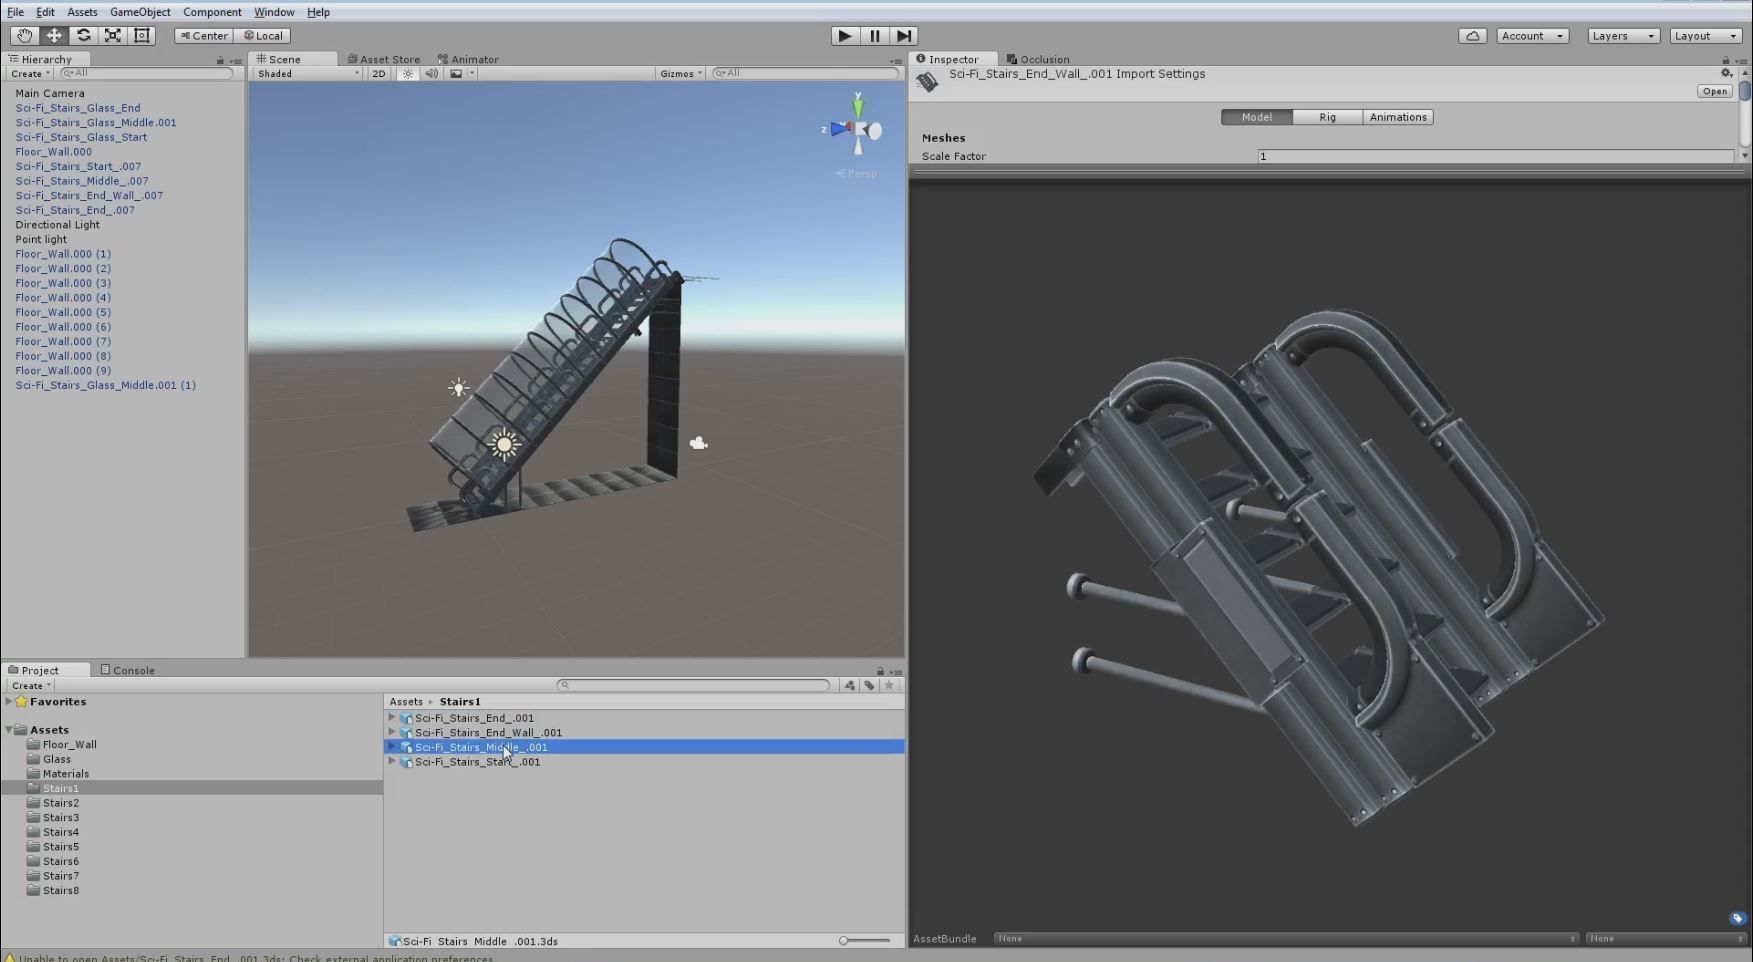Screen dimensions: 1753x962
Task: Toggle the Project panel lock
Action: (880, 671)
